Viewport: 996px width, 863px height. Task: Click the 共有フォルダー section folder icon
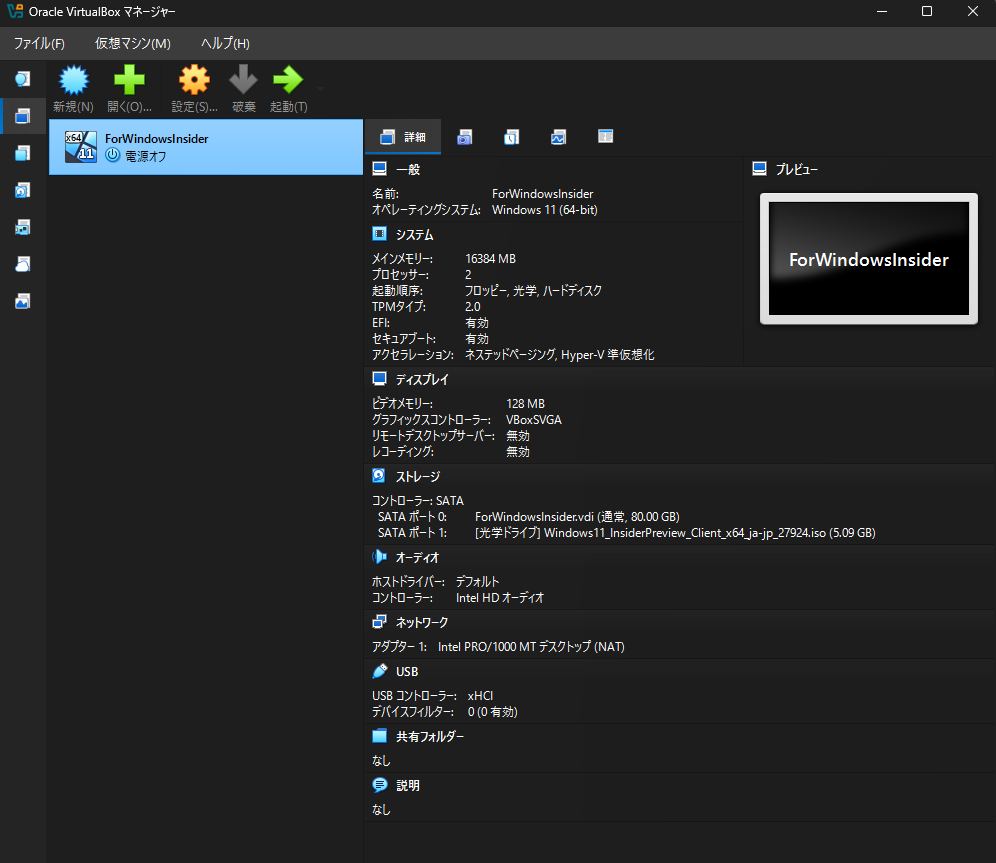click(379, 736)
